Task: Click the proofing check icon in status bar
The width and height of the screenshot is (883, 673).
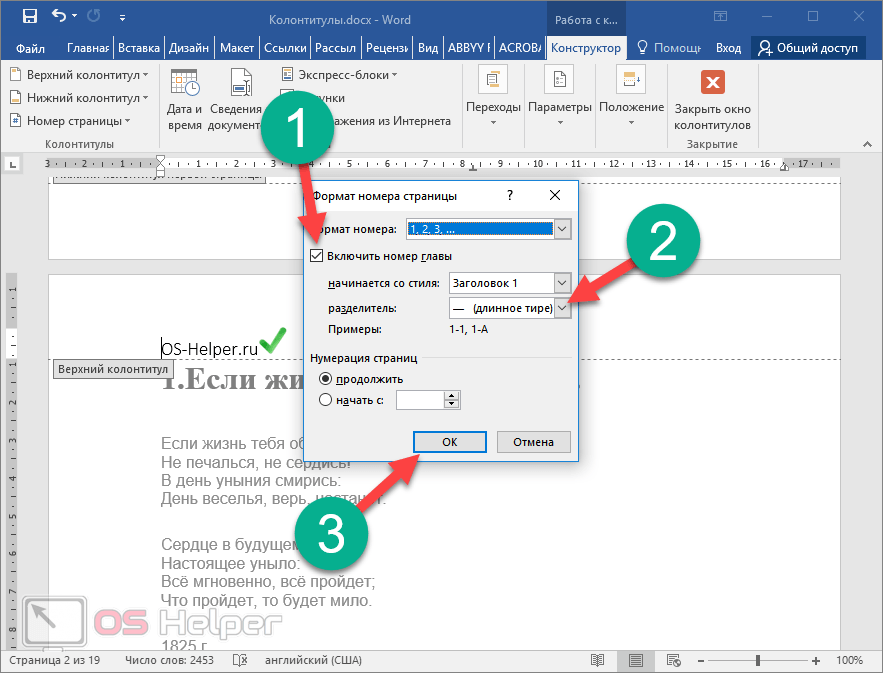Action: [240, 660]
